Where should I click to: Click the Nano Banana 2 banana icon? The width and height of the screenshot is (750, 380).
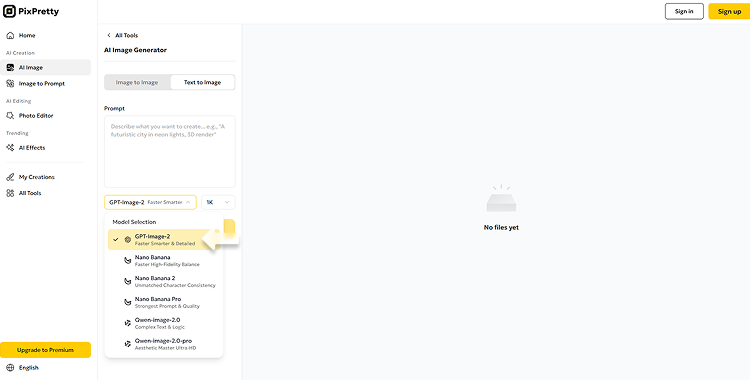128,281
